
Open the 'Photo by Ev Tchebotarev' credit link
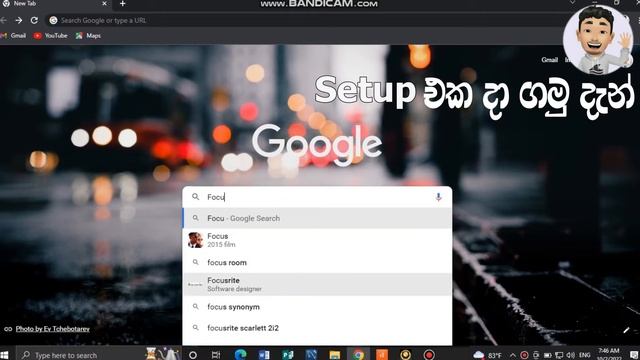coord(53,329)
